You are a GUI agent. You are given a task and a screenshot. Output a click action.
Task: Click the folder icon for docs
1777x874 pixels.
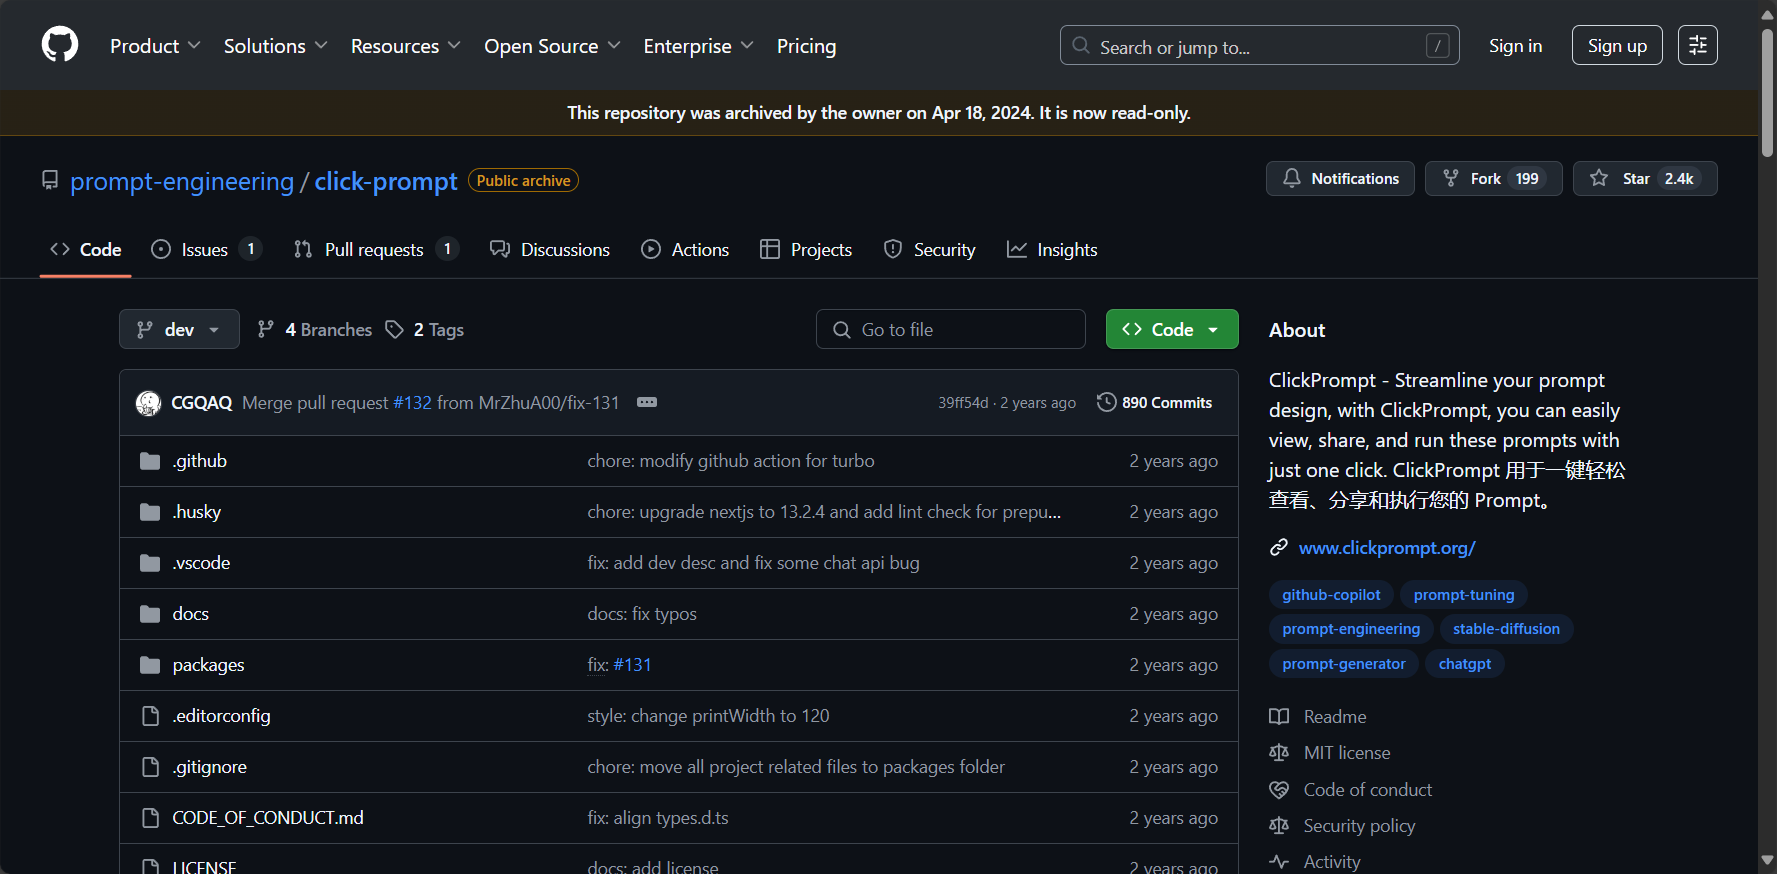point(150,614)
